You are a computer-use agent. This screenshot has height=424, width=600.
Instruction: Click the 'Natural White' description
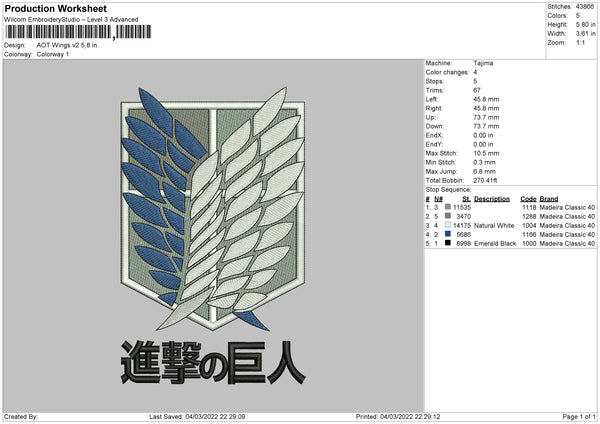494,225
